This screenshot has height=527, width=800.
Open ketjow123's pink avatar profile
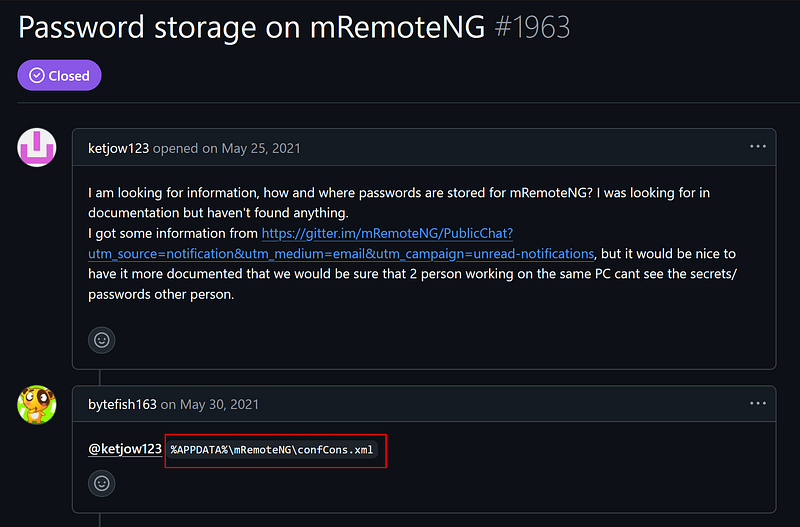click(x=37, y=148)
